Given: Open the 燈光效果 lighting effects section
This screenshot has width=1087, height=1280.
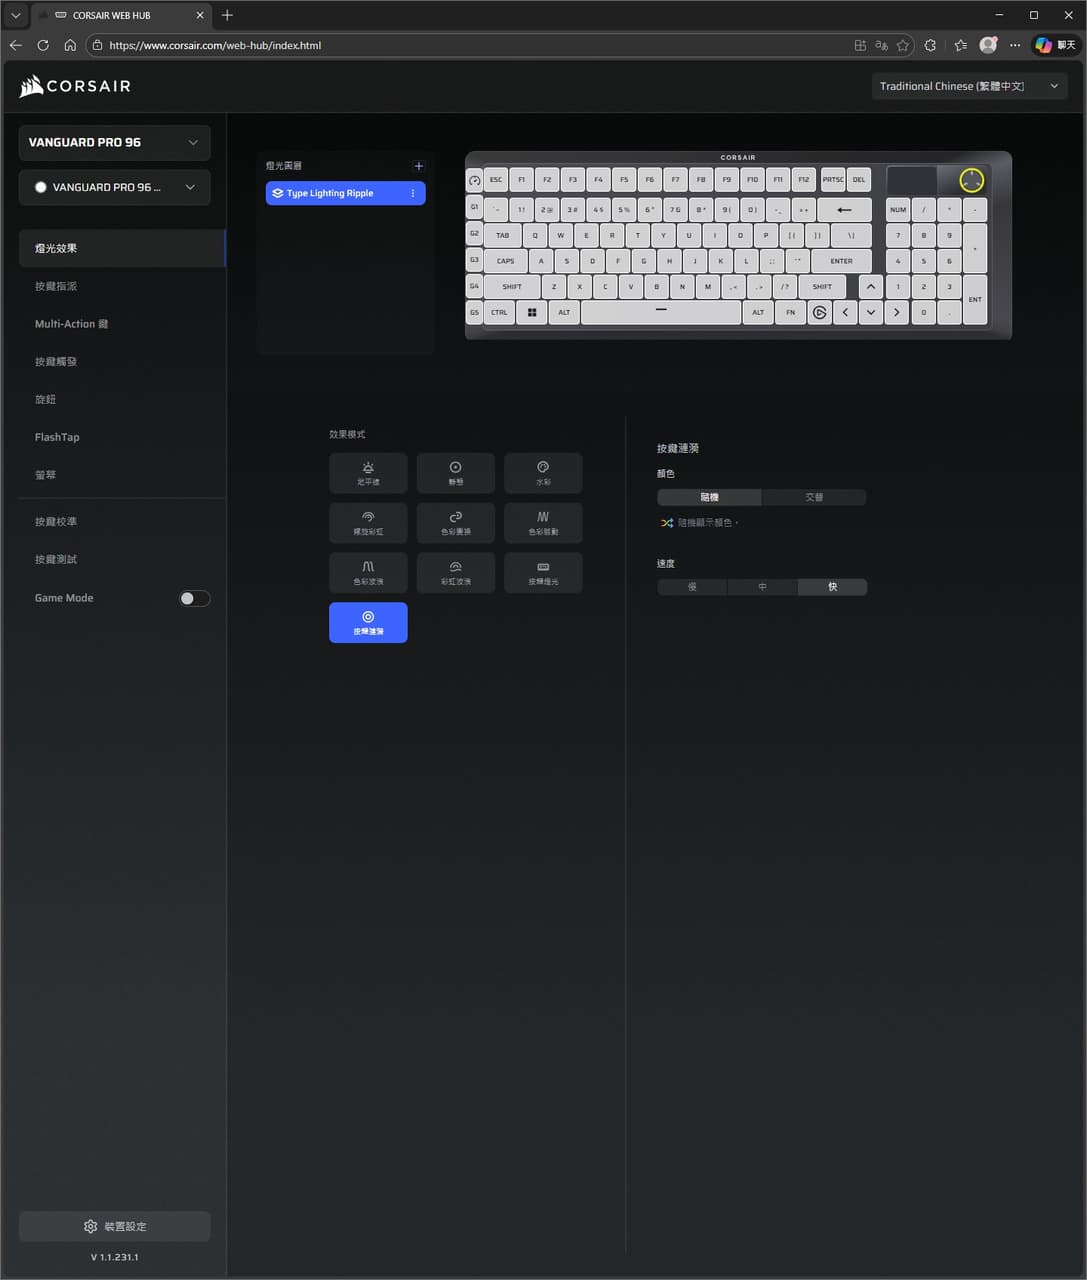Looking at the screenshot, I should pos(122,248).
